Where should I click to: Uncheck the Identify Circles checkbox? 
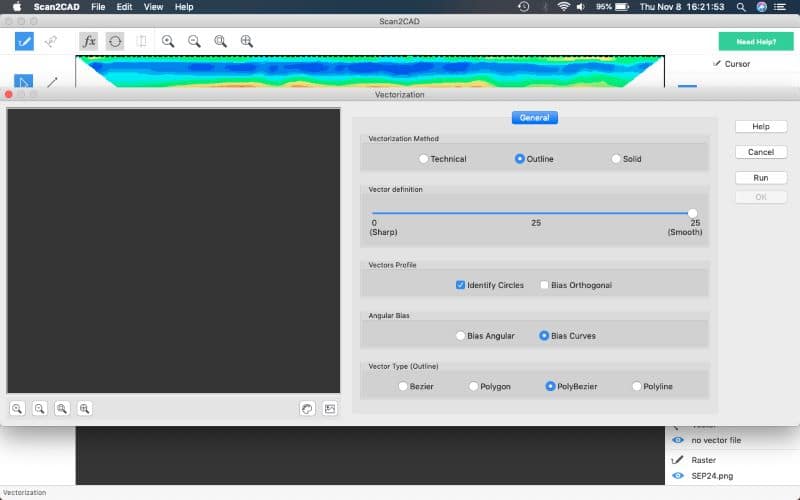pyautogui.click(x=460, y=285)
